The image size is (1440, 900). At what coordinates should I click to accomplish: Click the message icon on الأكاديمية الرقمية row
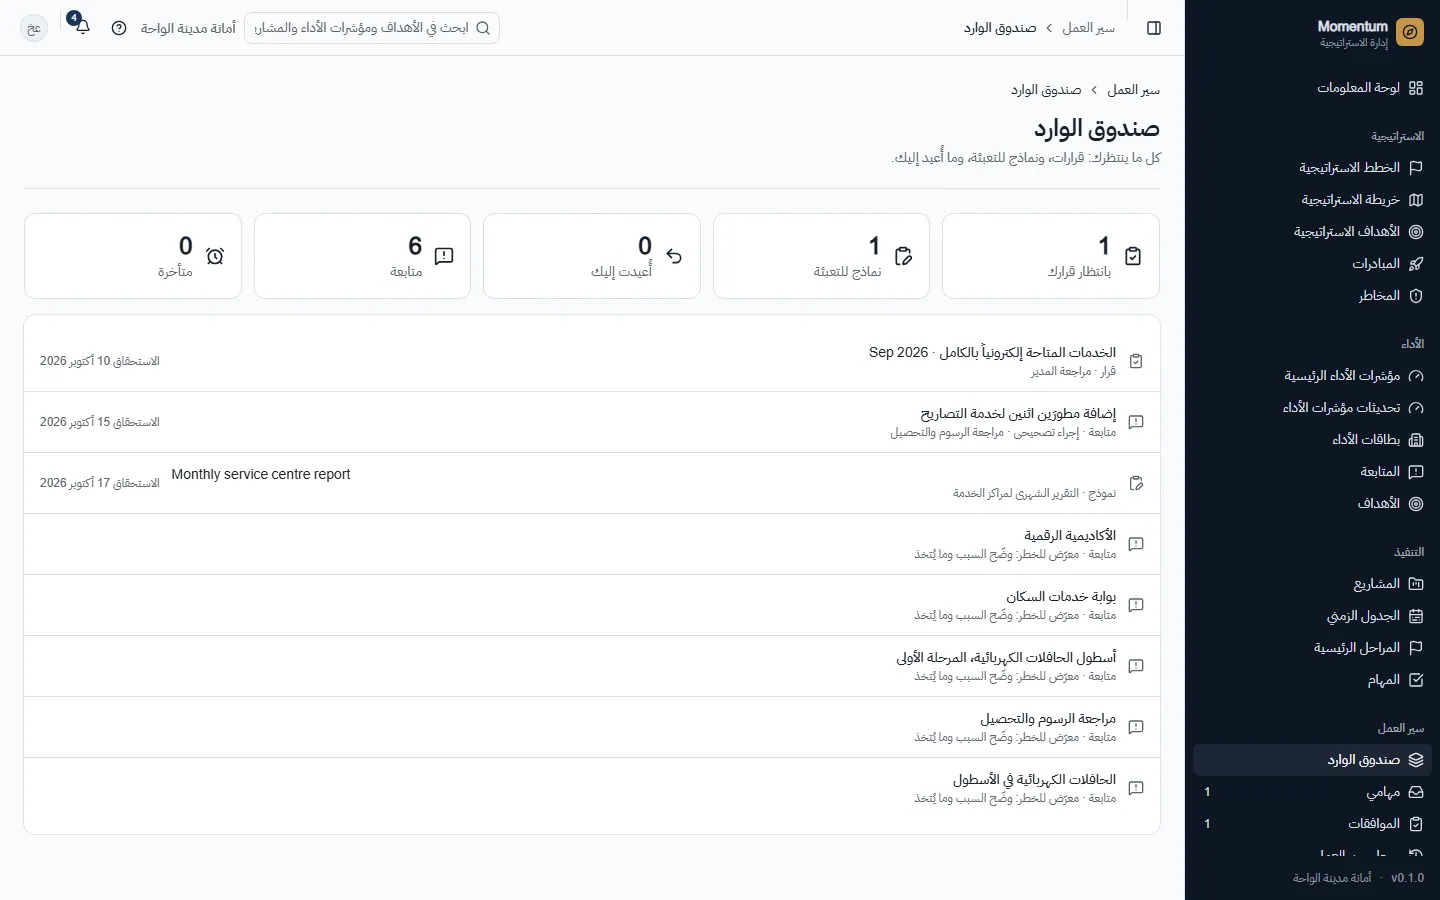tap(1136, 544)
